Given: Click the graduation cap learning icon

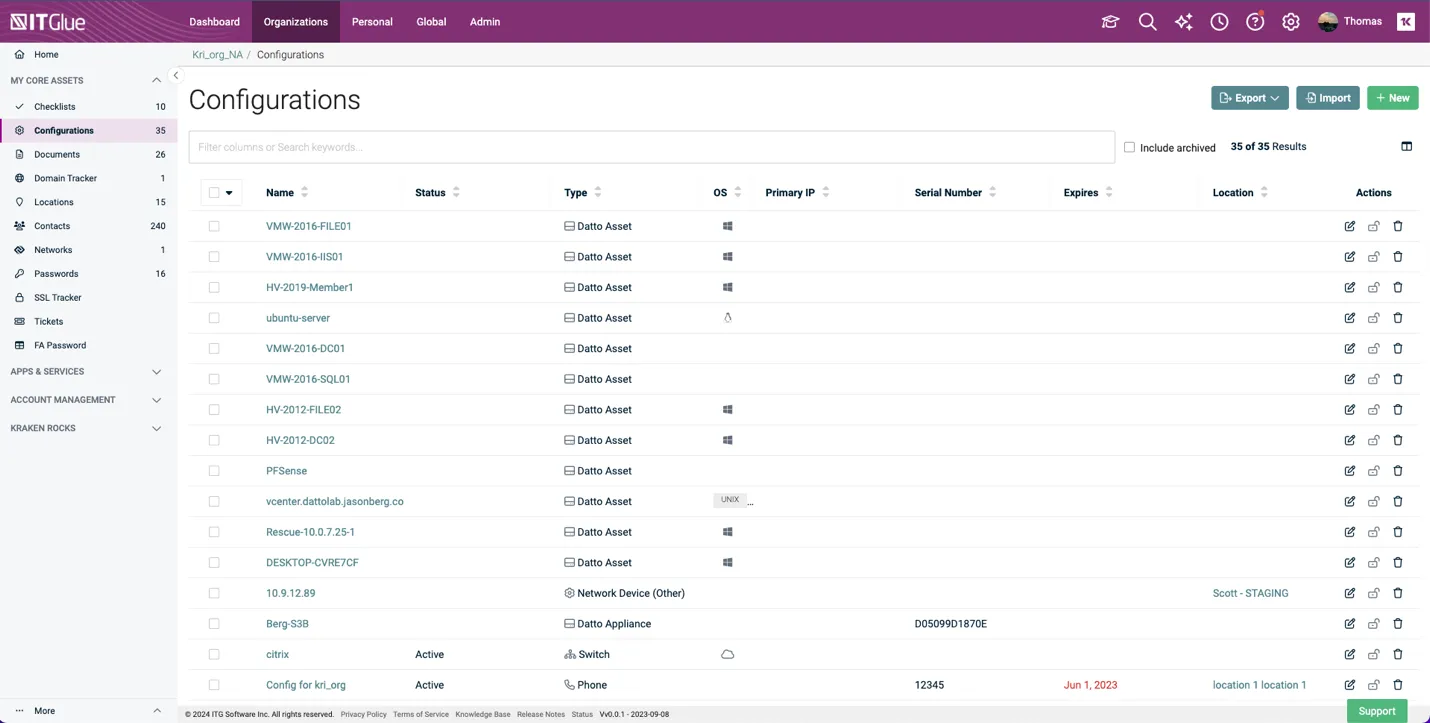Looking at the screenshot, I should pyautogui.click(x=1110, y=22).
